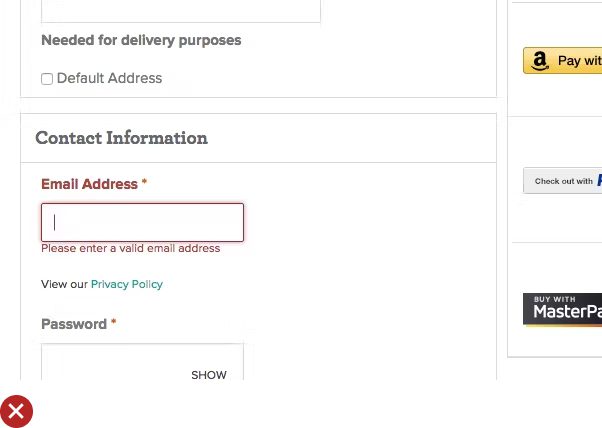Click the PayPal logo on checkout button
The height and width of the screenshot is (428, 602).
tap(599, 181)
